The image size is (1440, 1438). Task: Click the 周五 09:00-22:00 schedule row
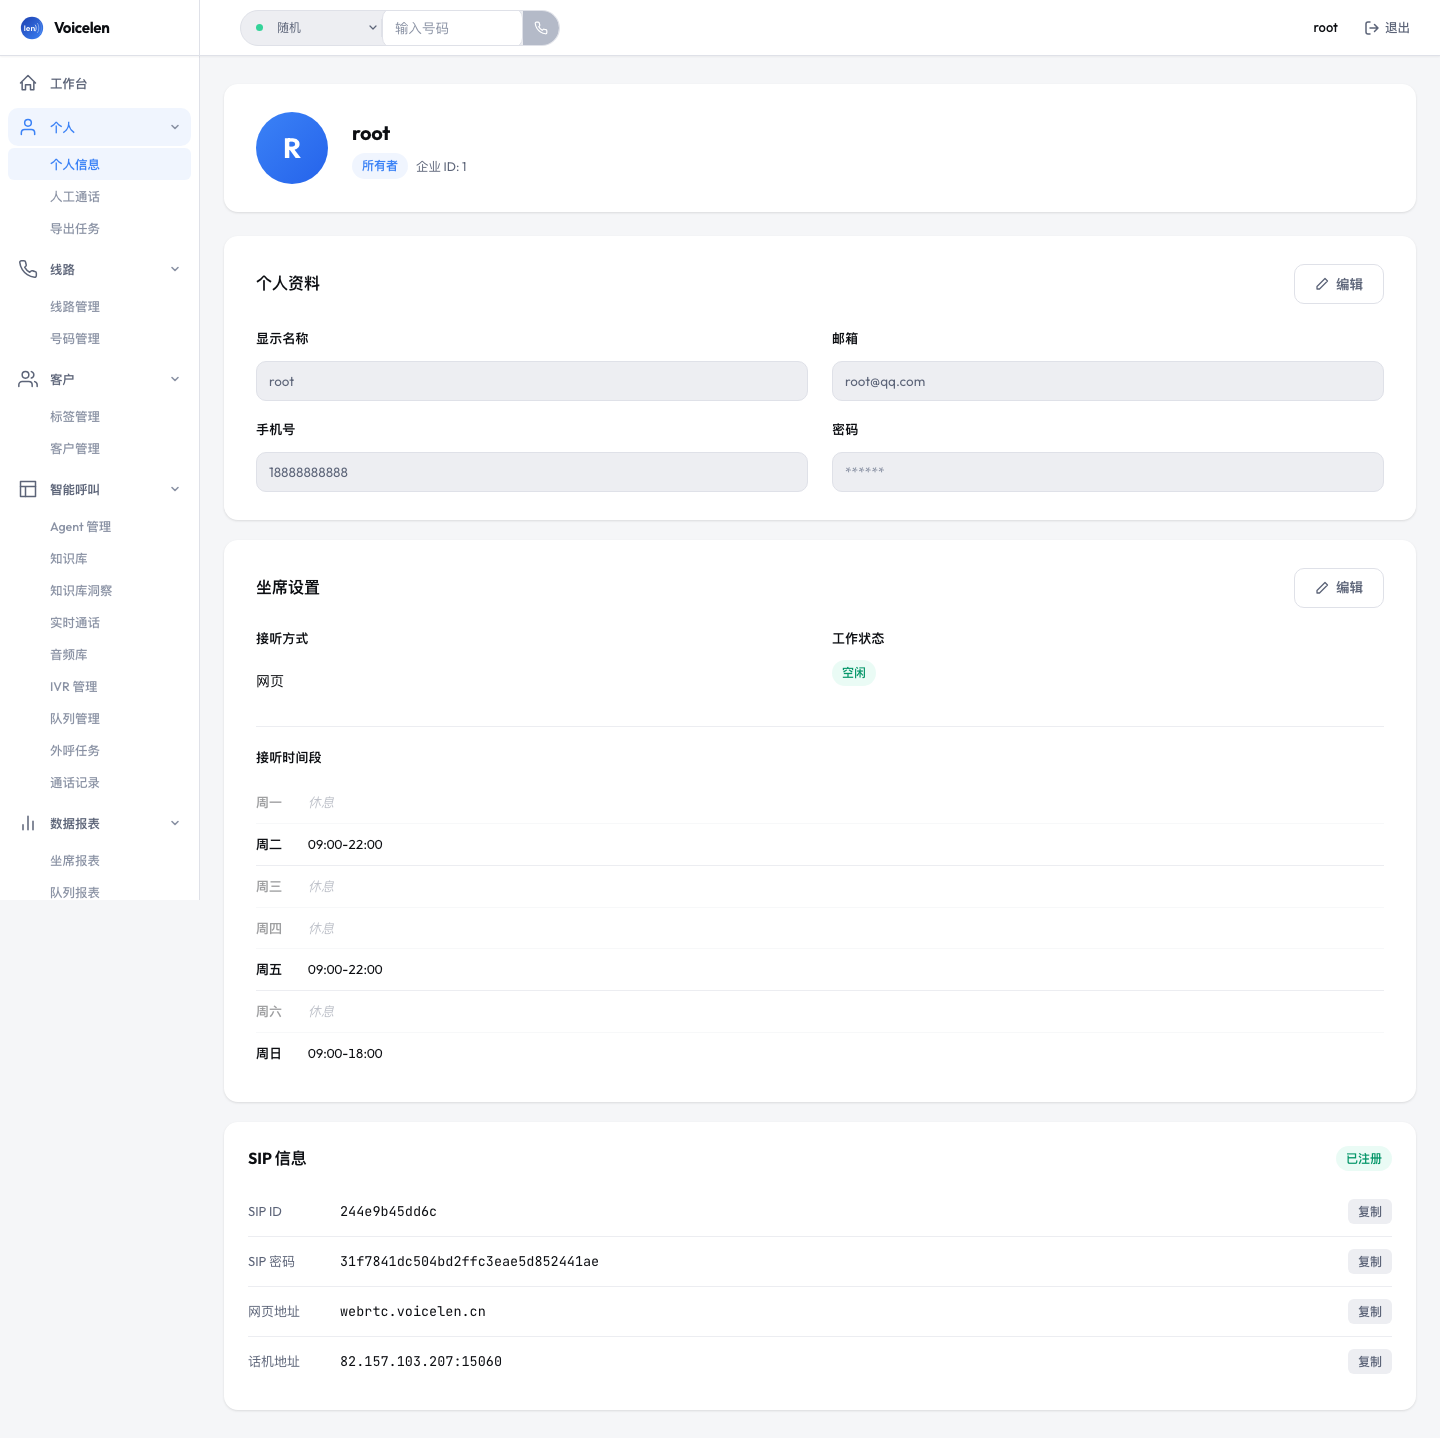pyautogui.click(x=820, y=970)
